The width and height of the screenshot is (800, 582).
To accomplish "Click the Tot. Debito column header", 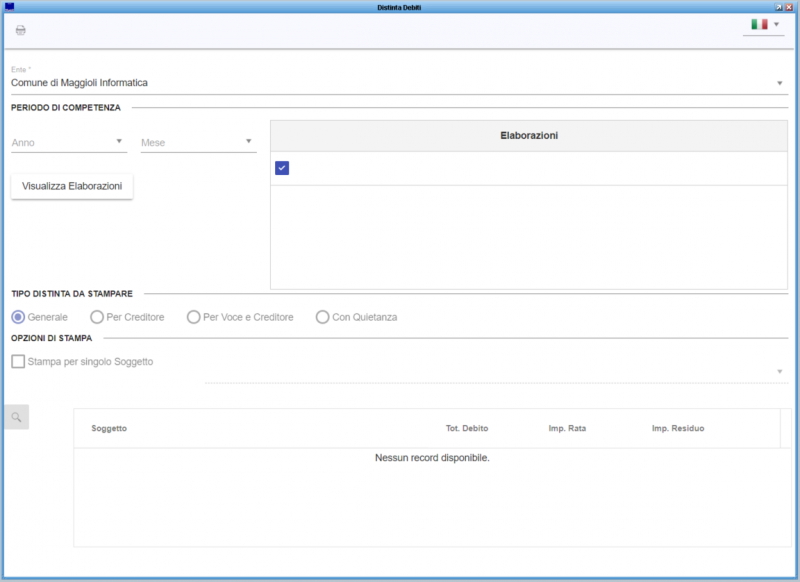I will click(x=466, y=429).
